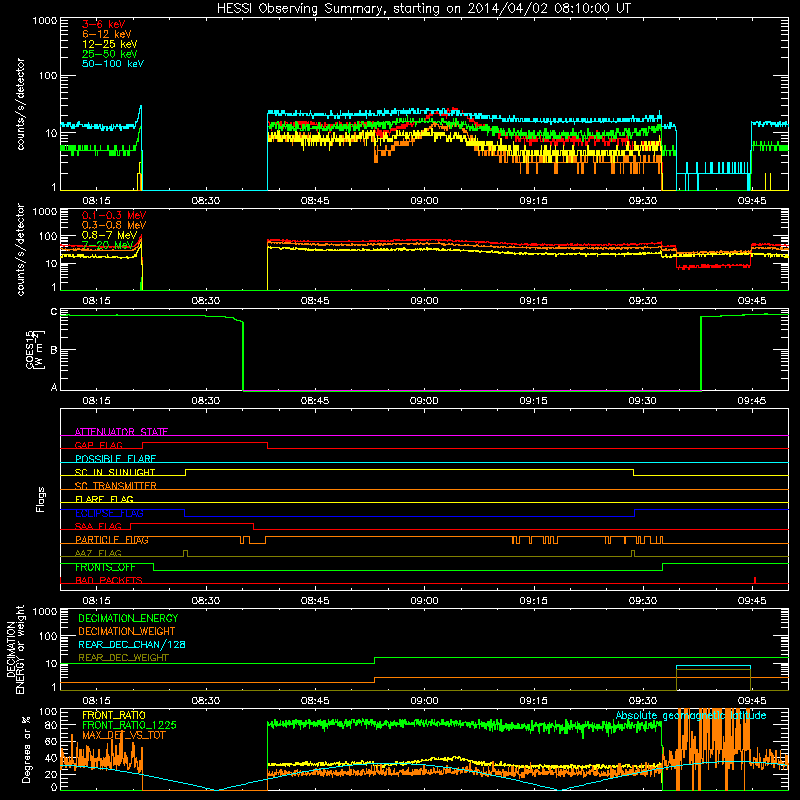800x800 pixels.
Task: Click the DECIMATION_WEIGHT legend label
Action: click(x=127, y=631)
